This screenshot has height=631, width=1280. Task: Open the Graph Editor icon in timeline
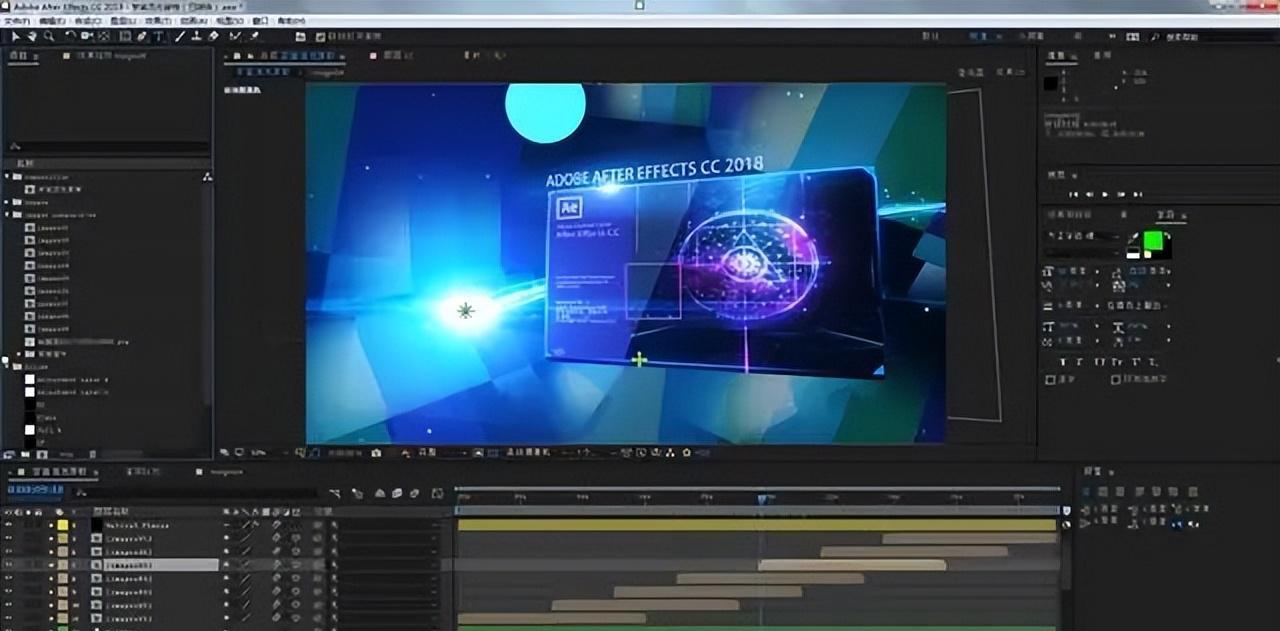(437, 493)
